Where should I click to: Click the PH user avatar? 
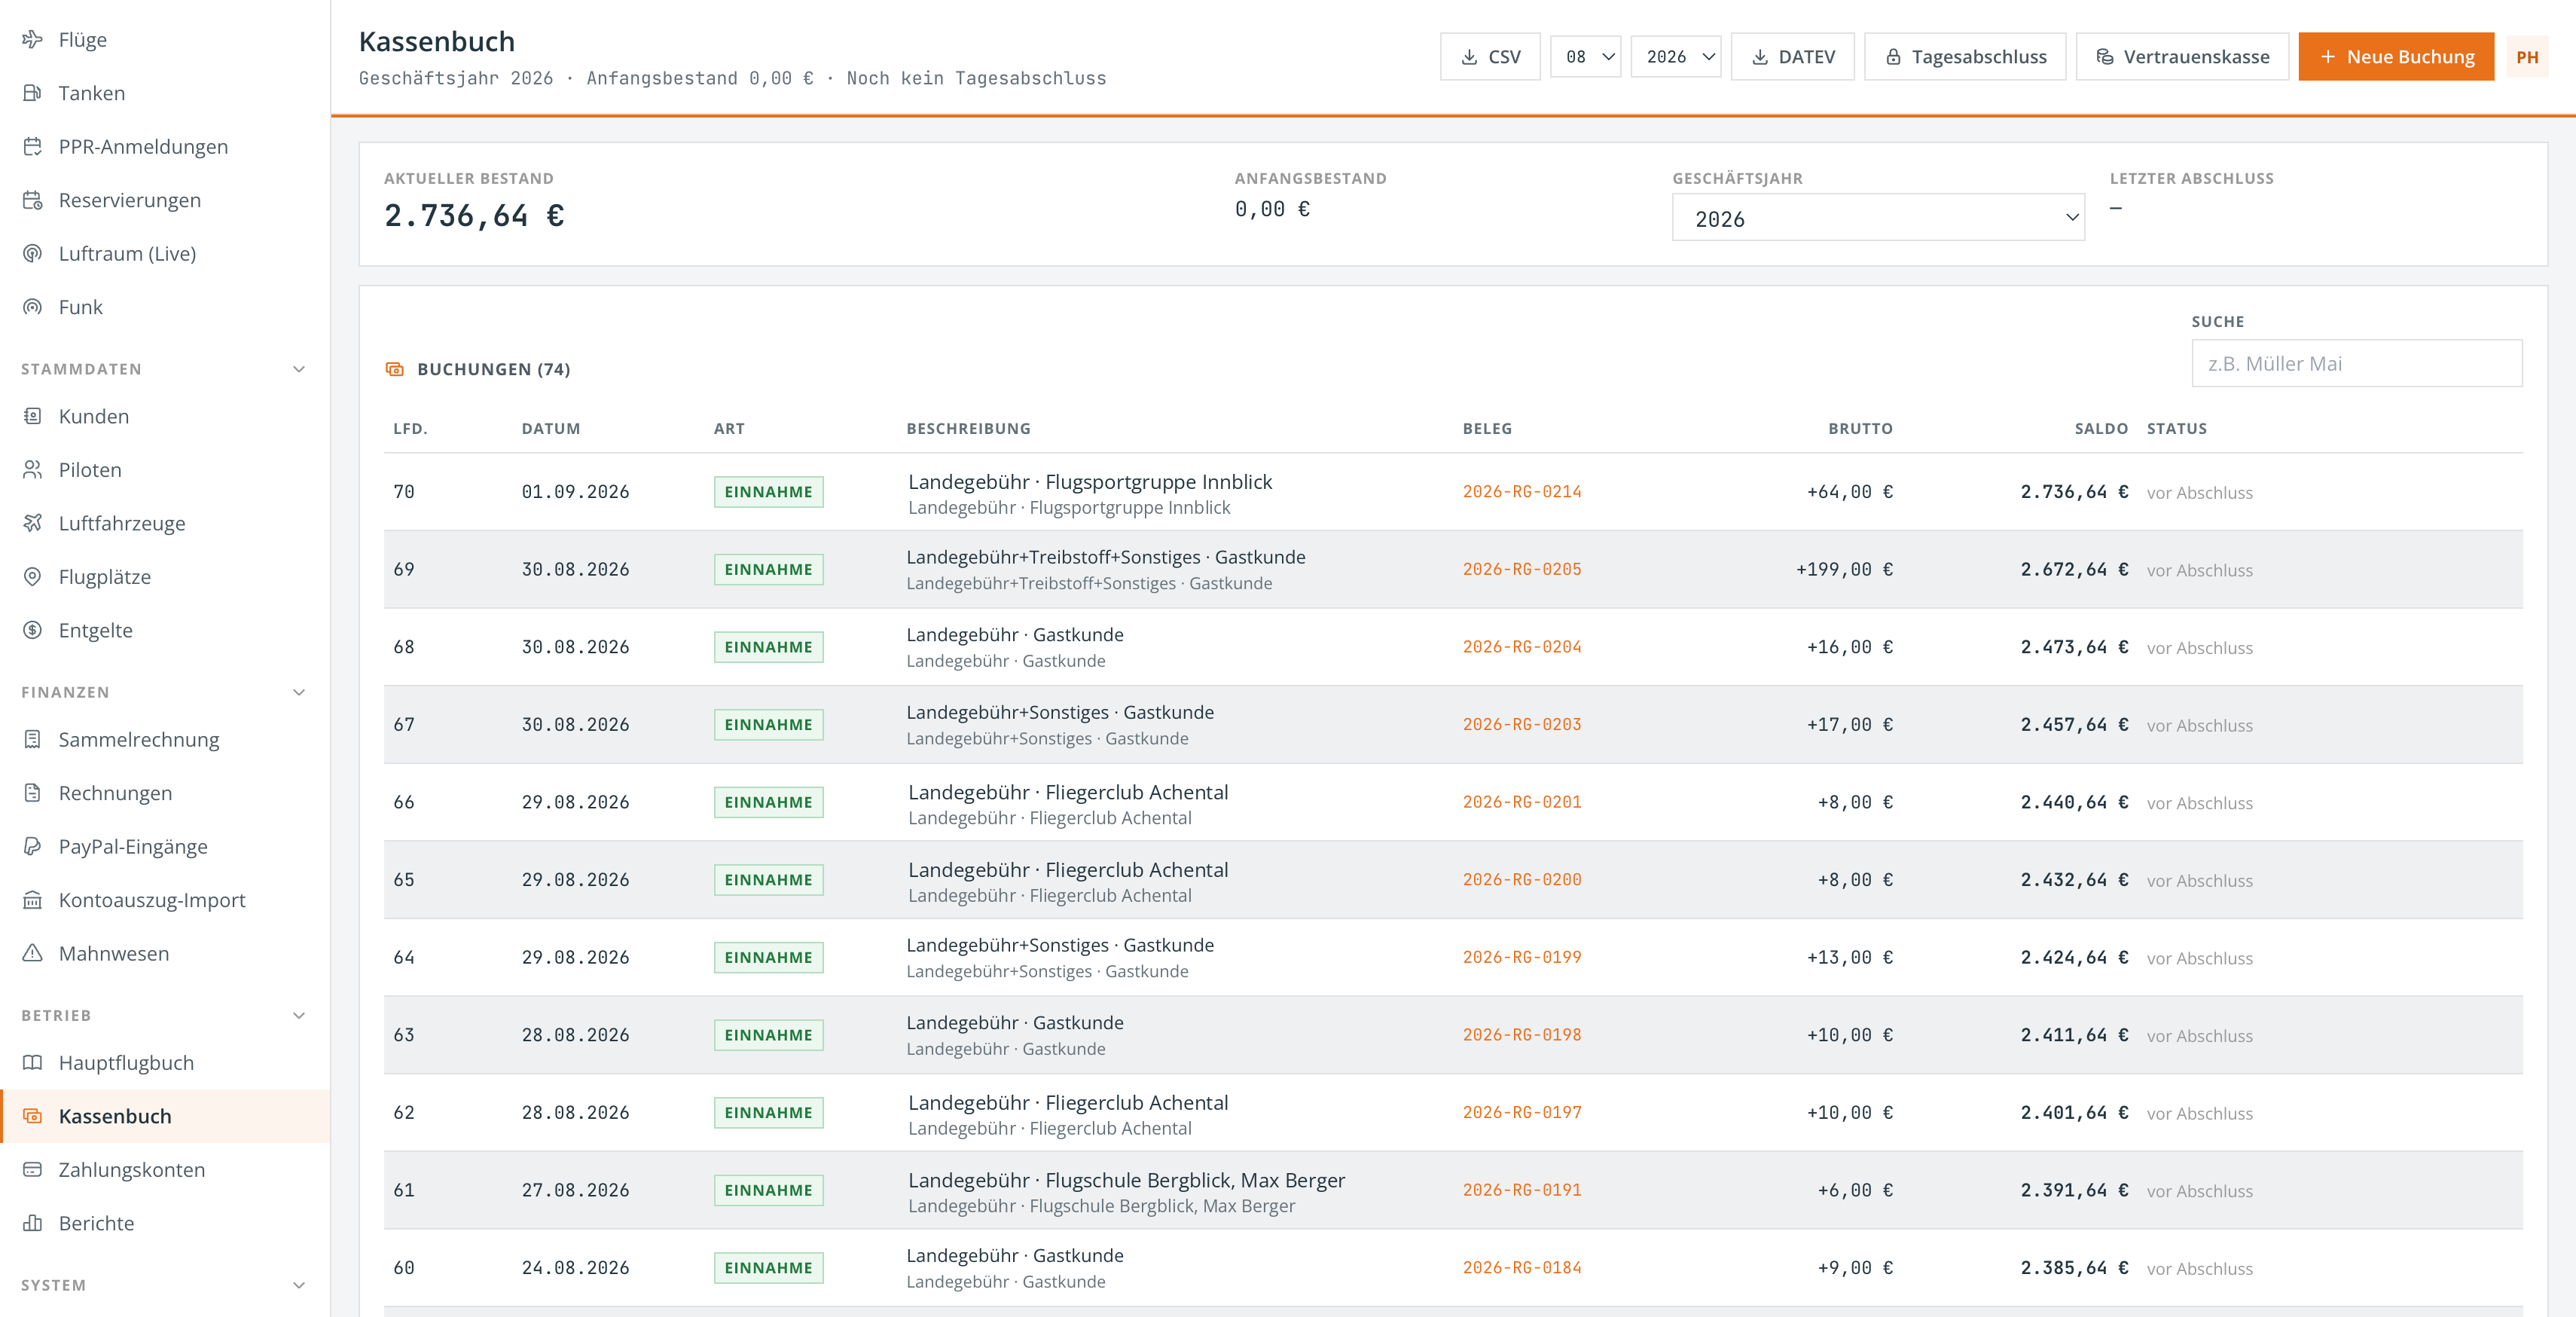(x=2527, y=57)
